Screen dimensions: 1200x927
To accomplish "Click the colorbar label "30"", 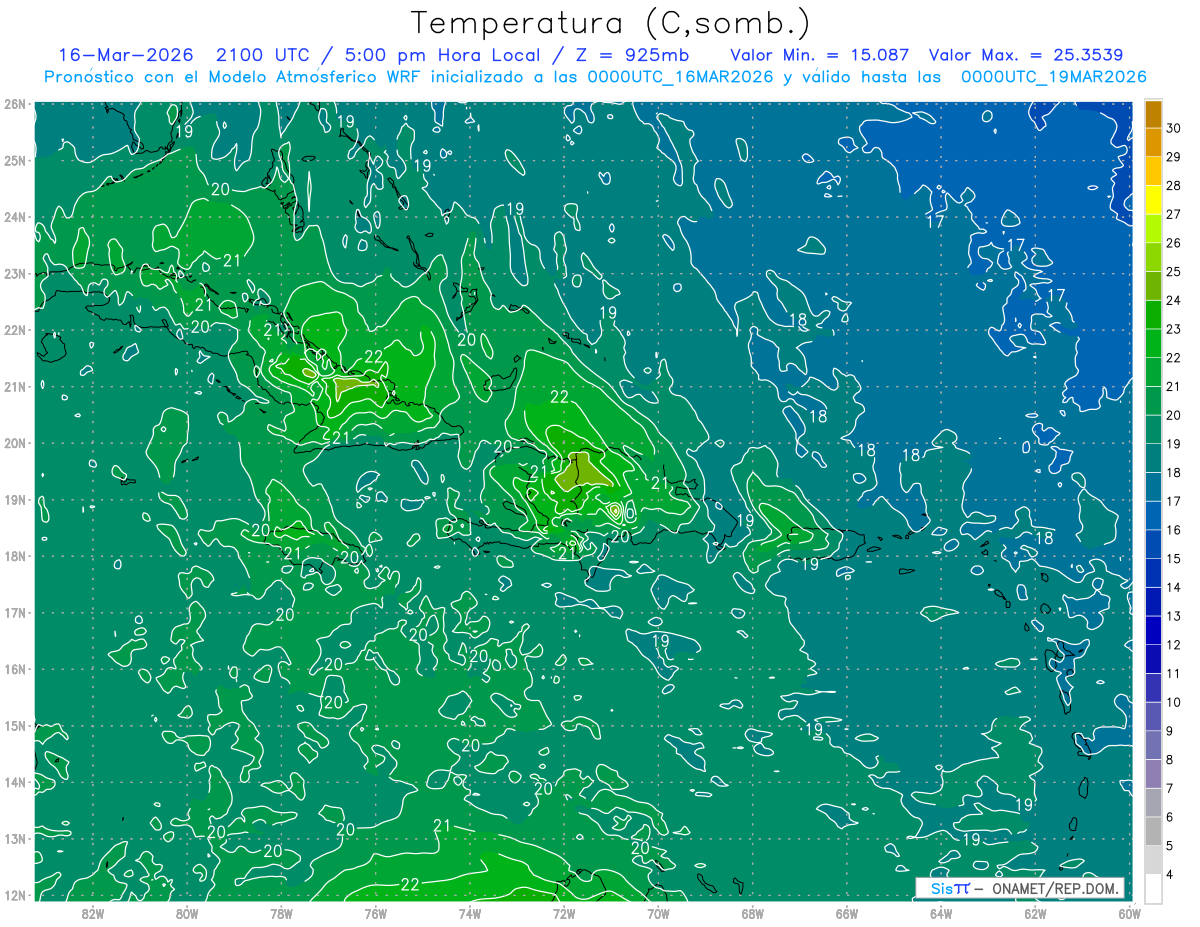I will coord(1174,128).
